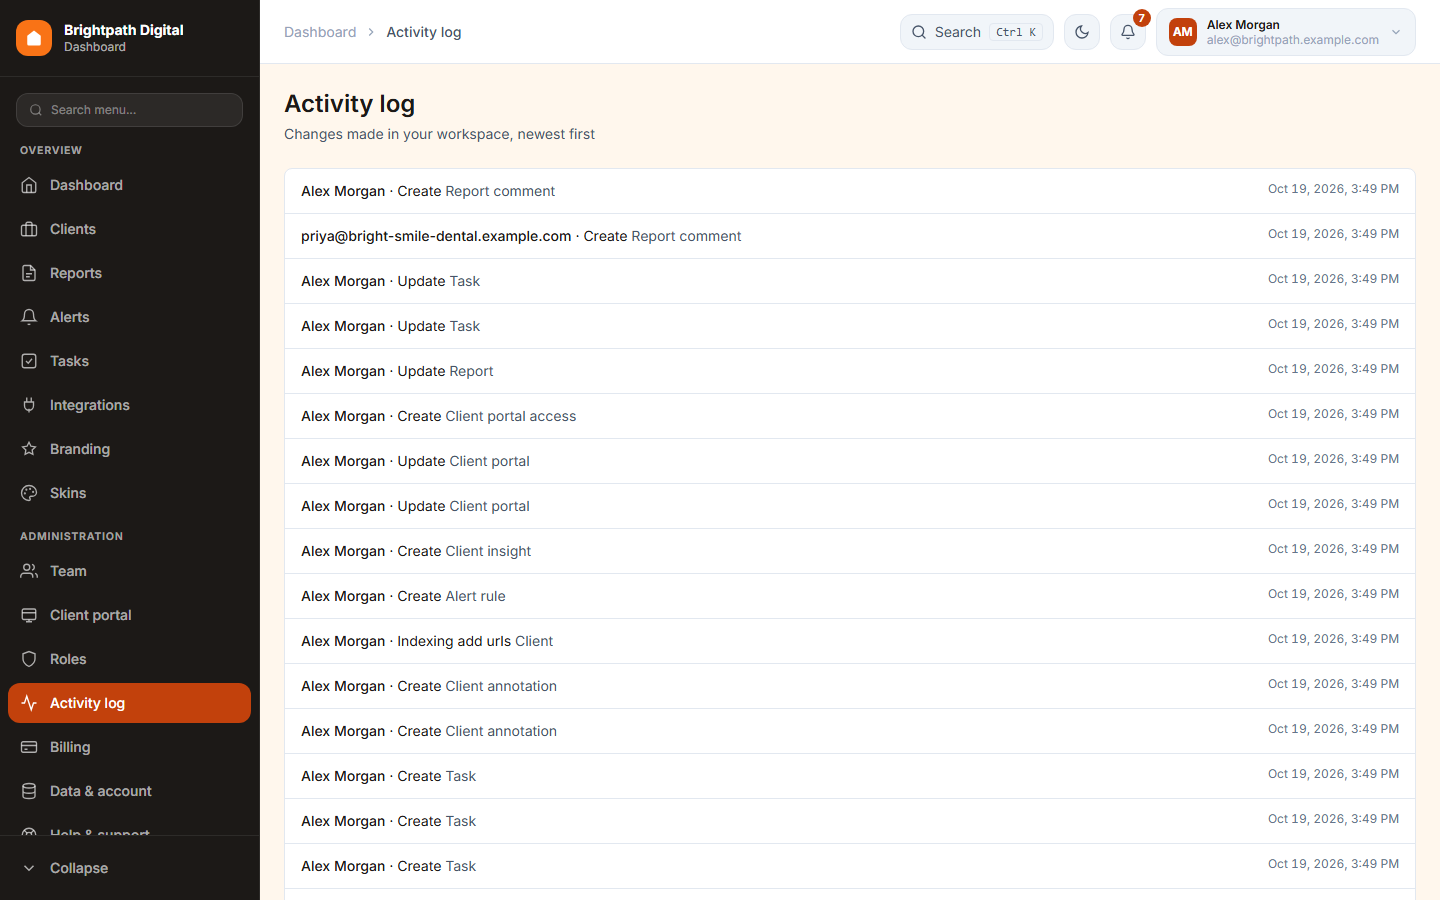1440x900 pixels.
Task: Click the AM user avatar
Action: tap(1183, 32)
